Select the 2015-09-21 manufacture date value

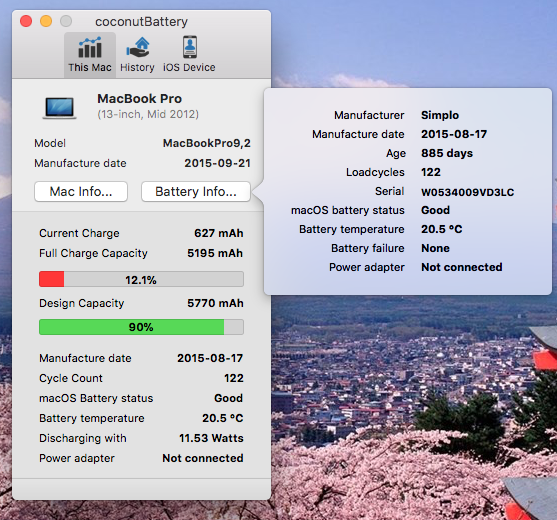tap(217, 163)
